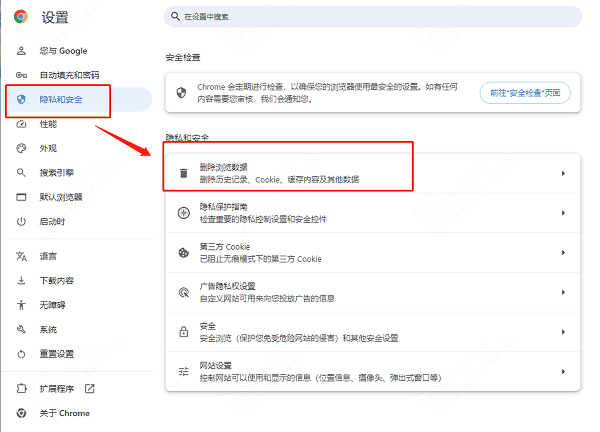Expand 隐私保护指南 with its right arrow

point(563,212)
